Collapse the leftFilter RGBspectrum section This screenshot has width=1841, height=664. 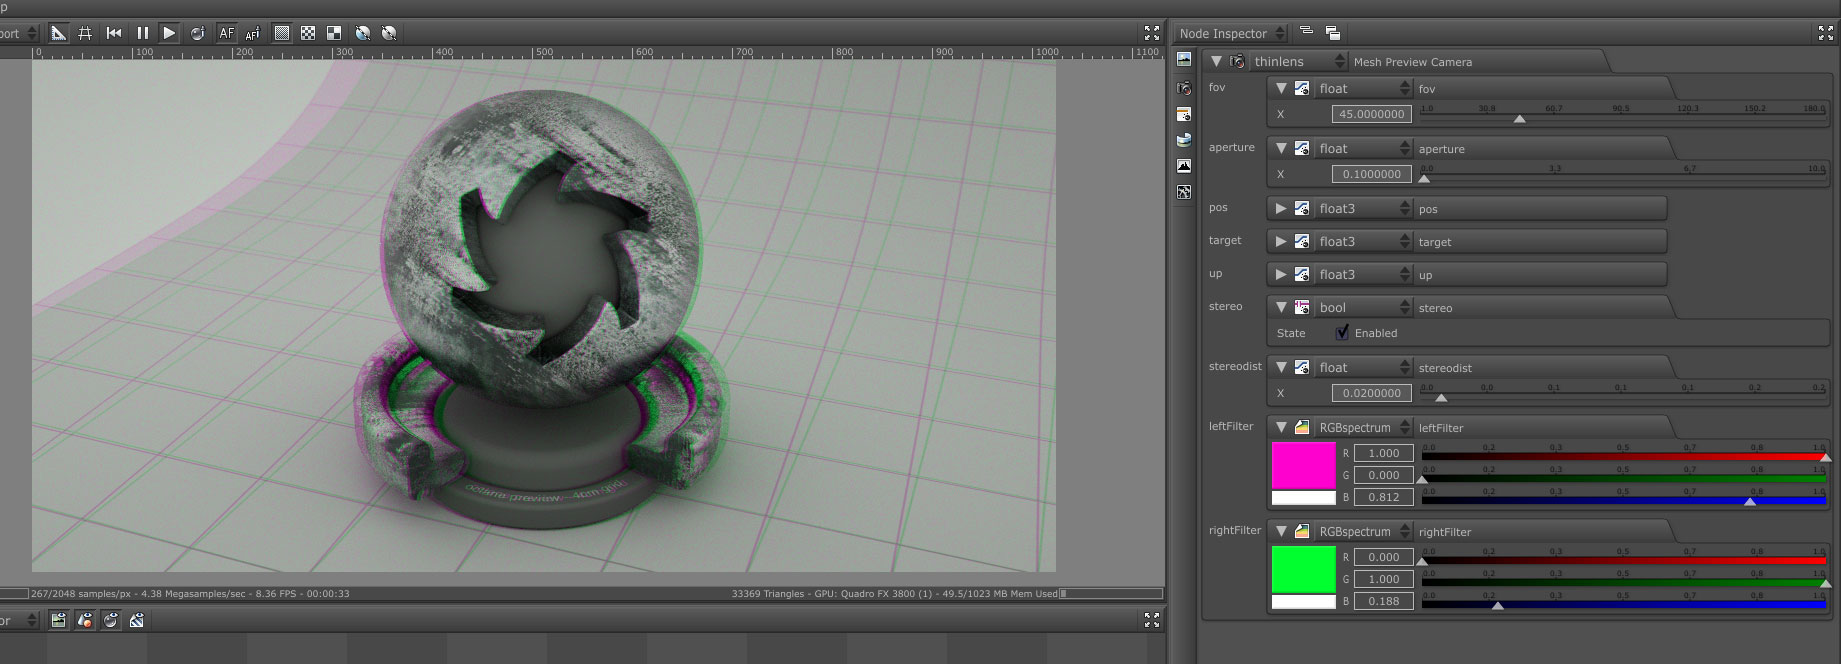(1281, 428)
